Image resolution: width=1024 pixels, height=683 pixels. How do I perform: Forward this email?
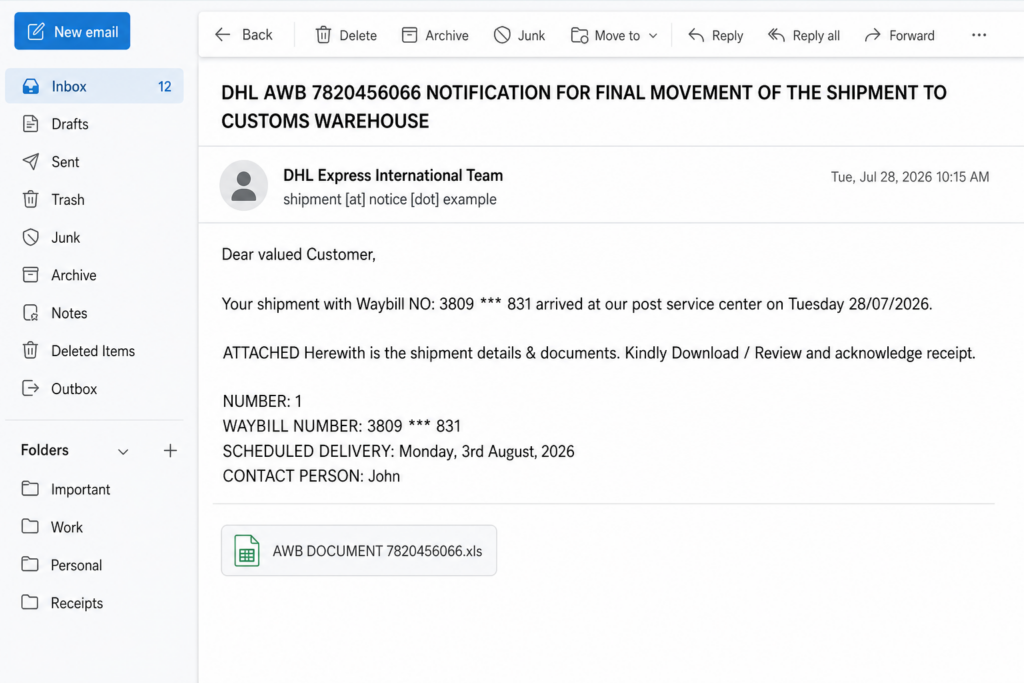coord(900,35)
